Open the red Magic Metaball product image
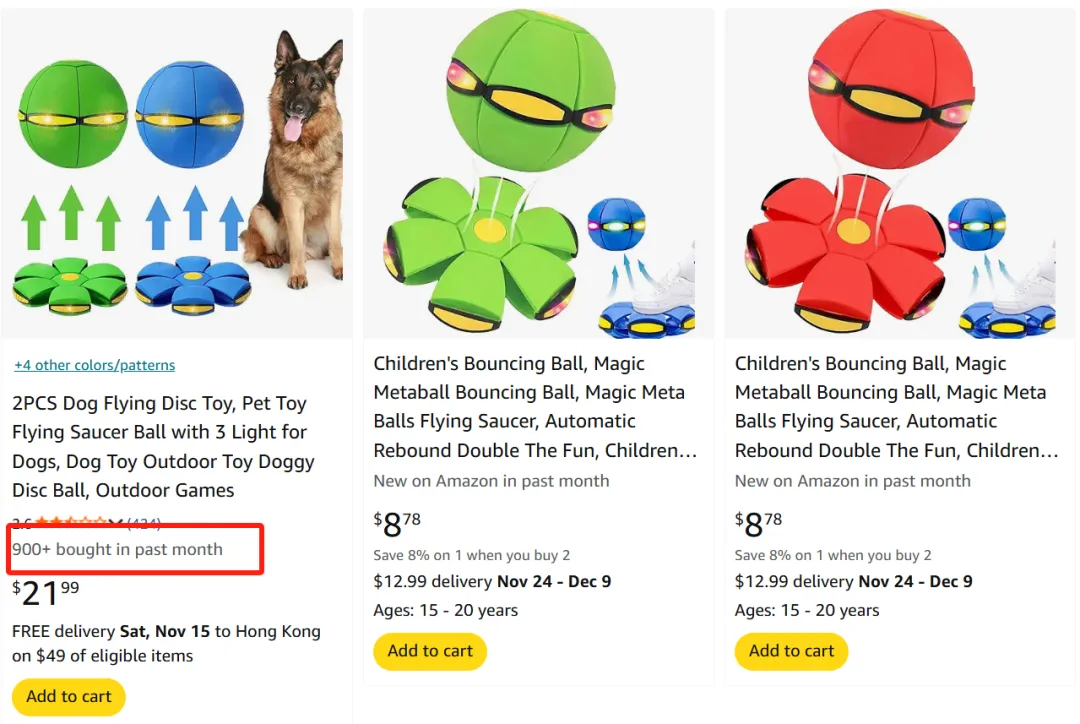This screenshot has width=1080, height=724. [x=899, y=173]
